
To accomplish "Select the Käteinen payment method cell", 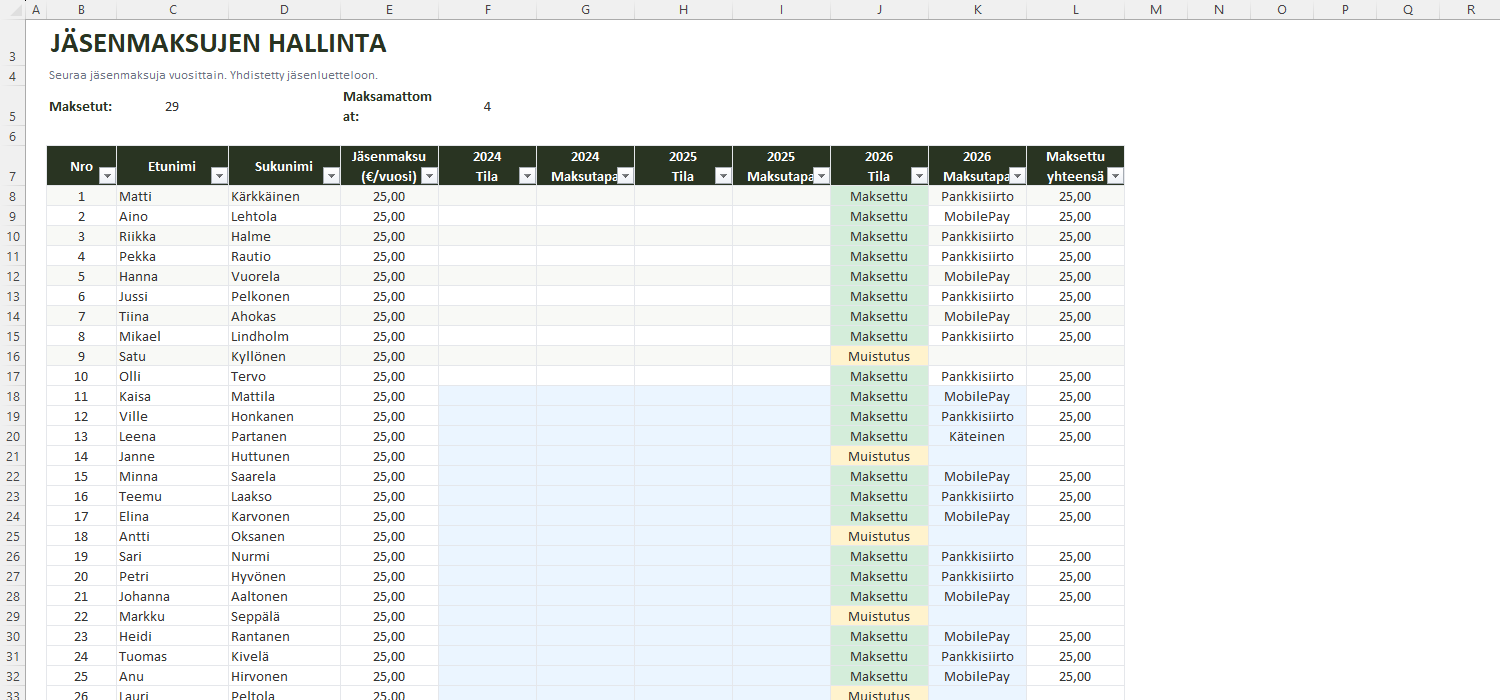I will pyautogui.click(x=977, y=436).
